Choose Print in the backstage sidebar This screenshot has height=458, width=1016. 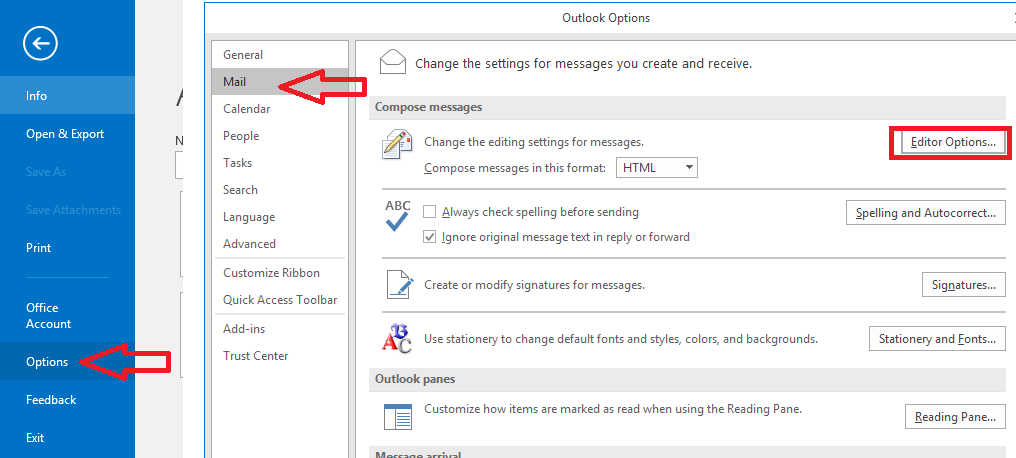(67, 247)
